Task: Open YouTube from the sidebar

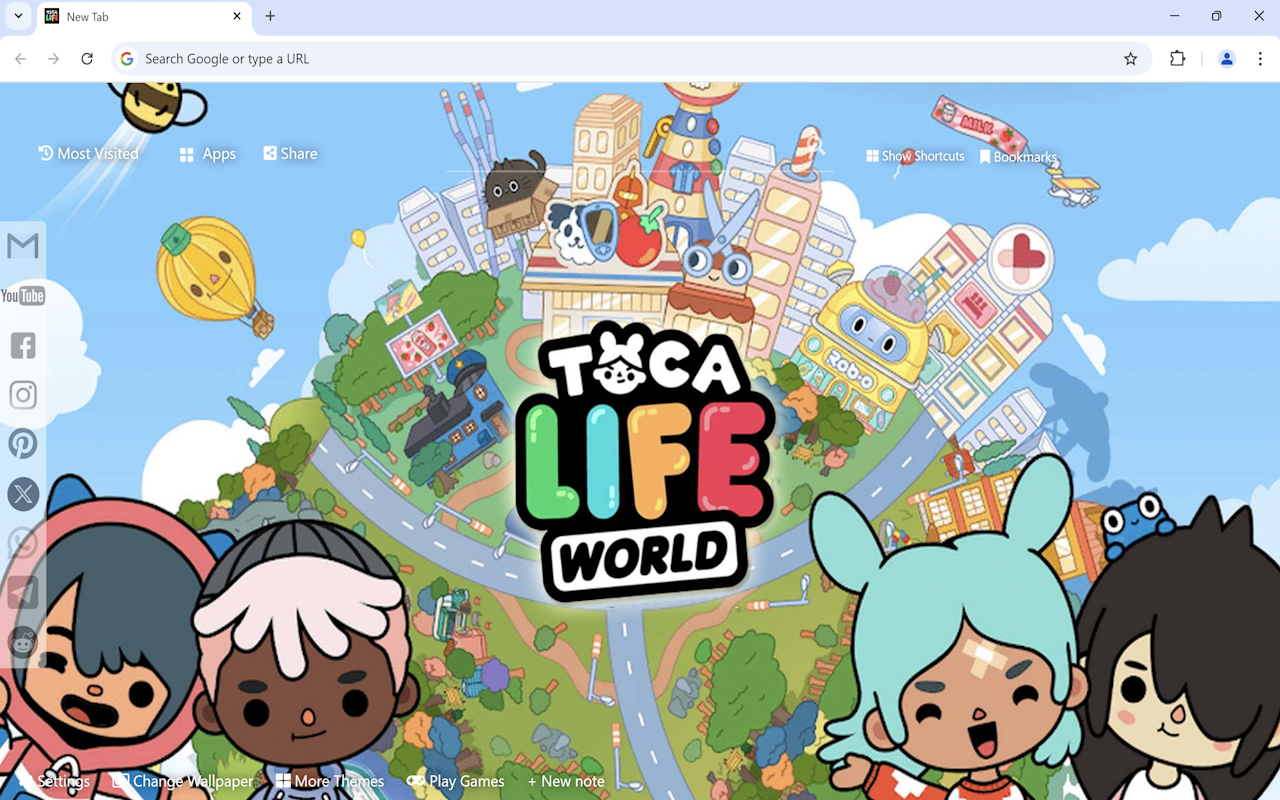Action: point(23,295)
